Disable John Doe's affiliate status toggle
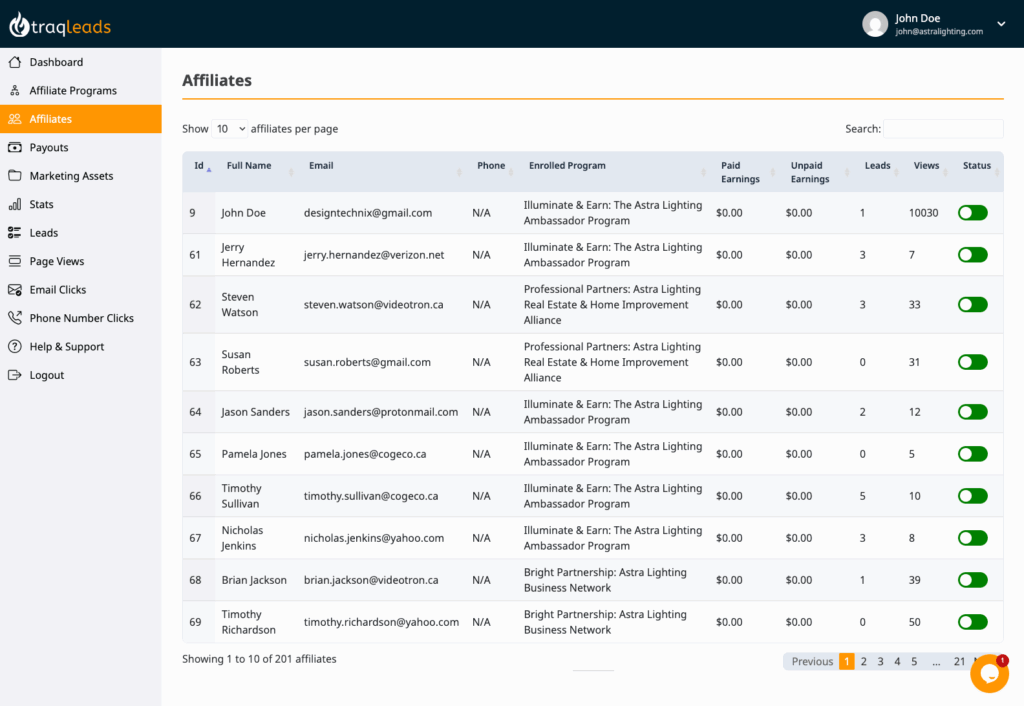This screenshot has width=1024, height=706. click(972, 212)
